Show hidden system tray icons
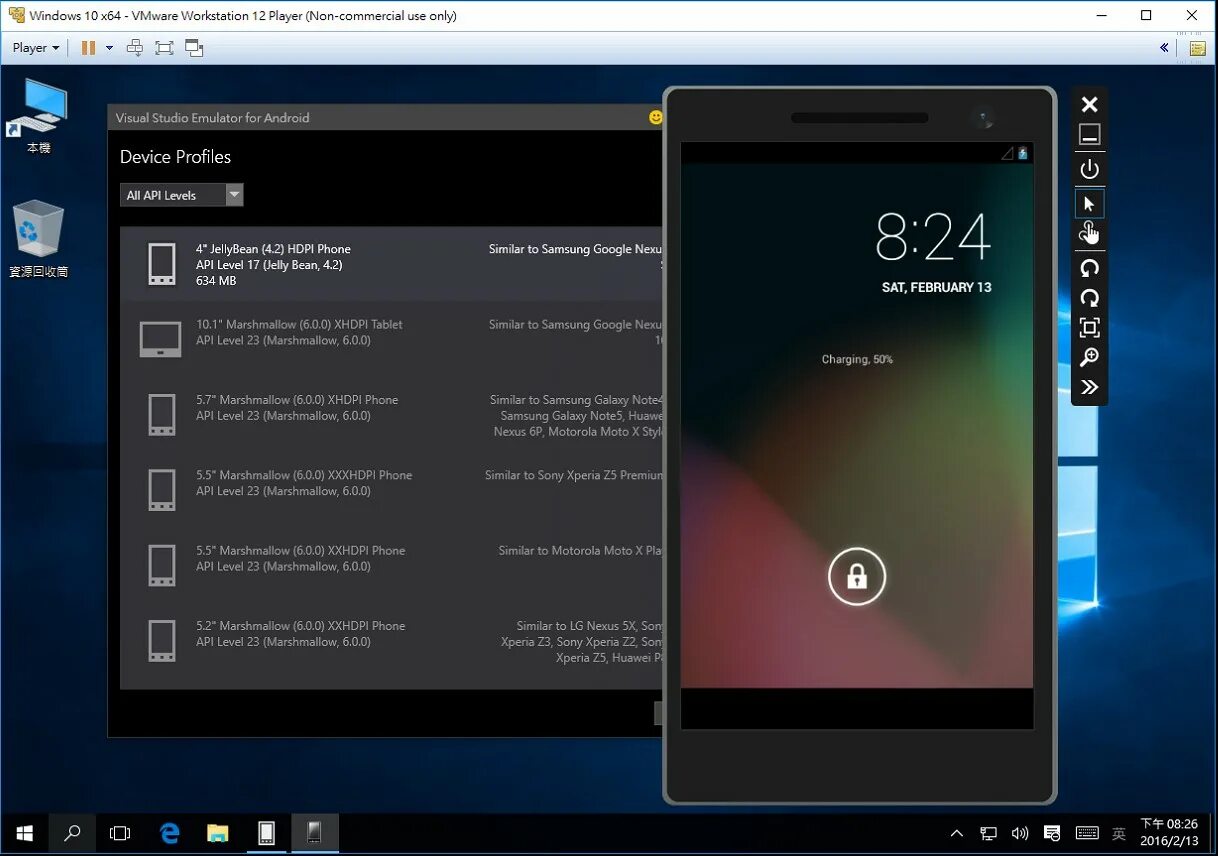The width and height of the screenshot is (1218, 856). pos(957,833)
